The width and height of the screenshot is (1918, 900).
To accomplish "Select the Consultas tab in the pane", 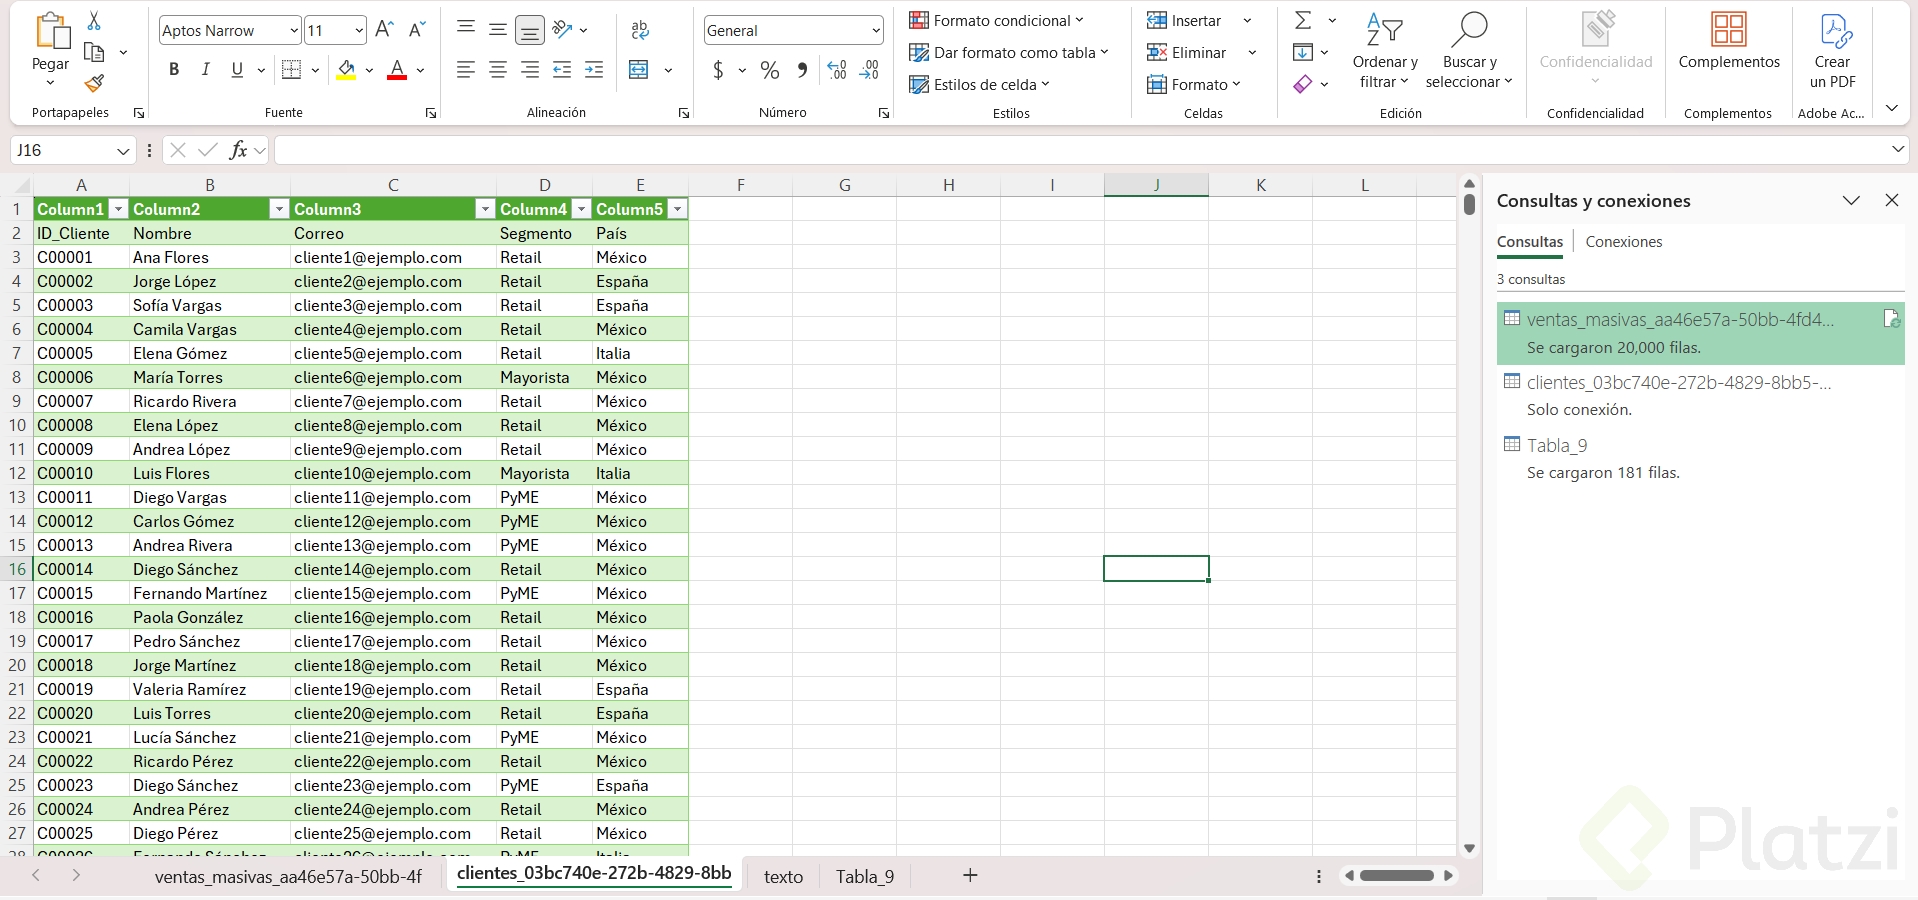I will click(1530, 242).
